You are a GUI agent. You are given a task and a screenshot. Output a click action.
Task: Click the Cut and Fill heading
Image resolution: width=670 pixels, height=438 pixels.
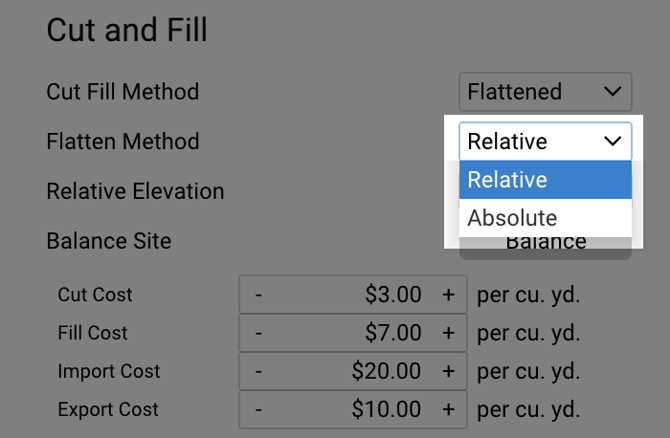point(127,30)
